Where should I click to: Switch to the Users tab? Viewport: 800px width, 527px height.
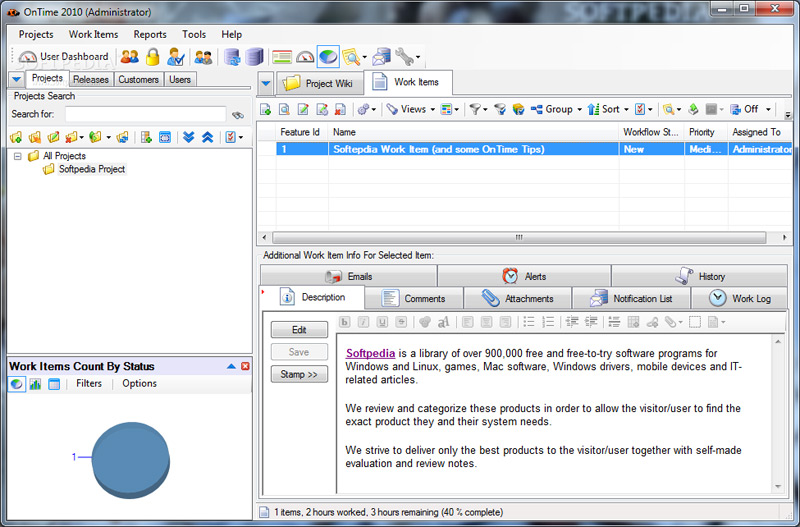click(180, 80)
